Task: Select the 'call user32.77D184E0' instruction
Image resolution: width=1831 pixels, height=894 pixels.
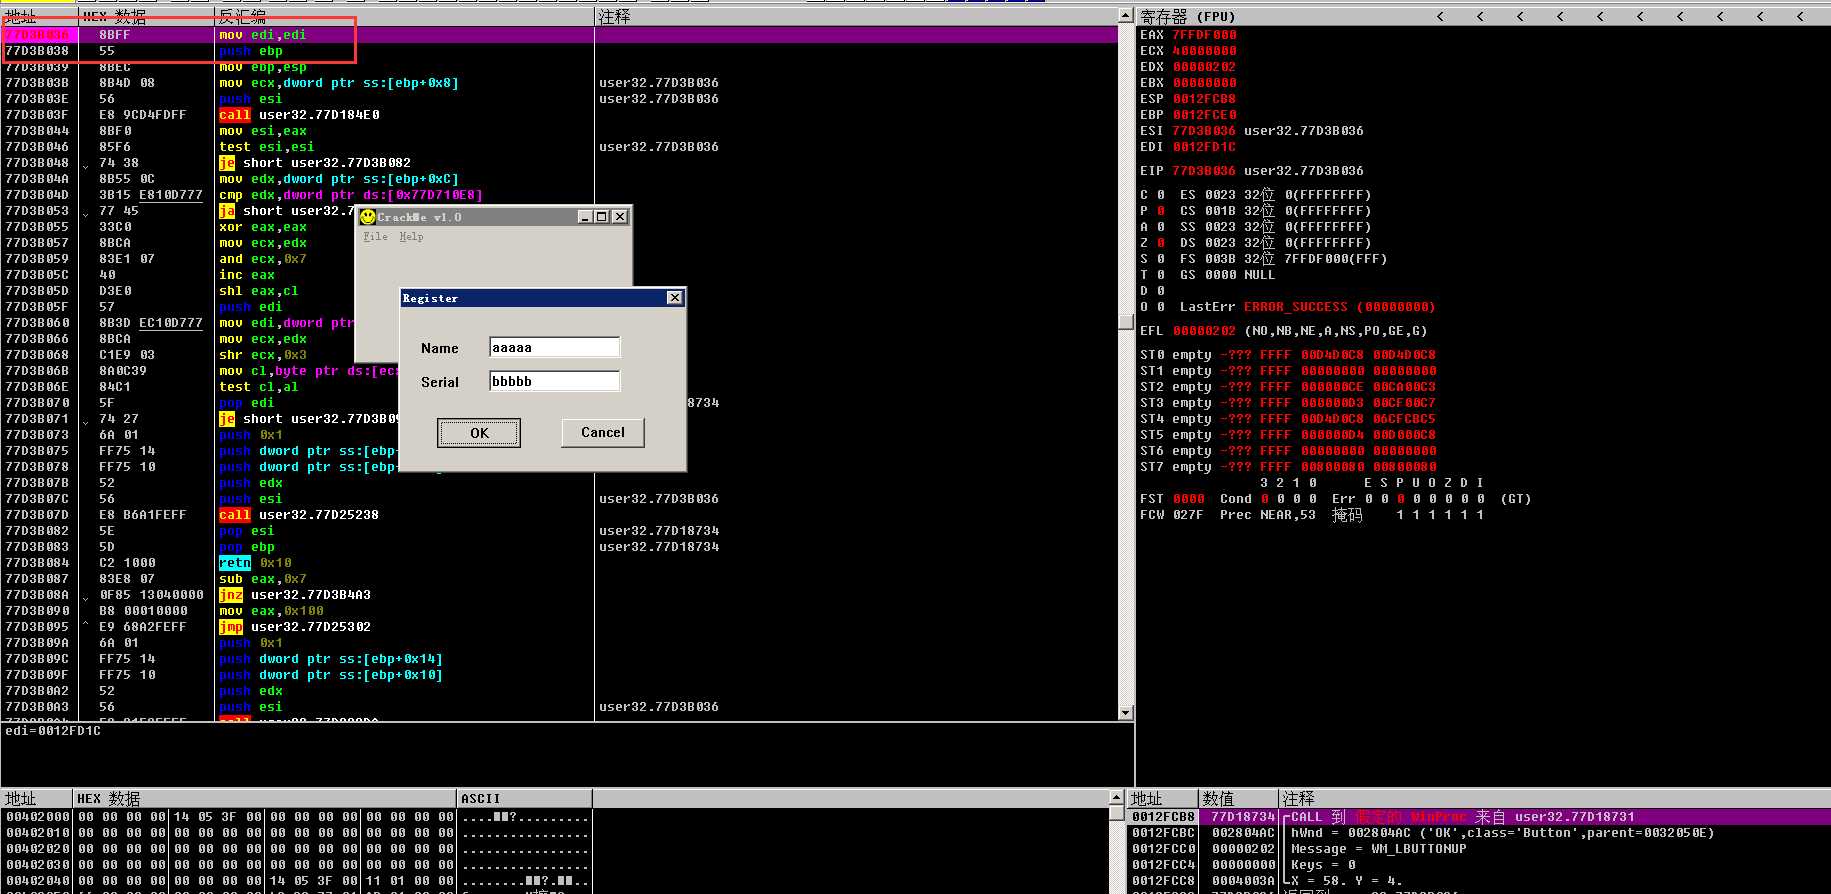Action: pos(299,115)
